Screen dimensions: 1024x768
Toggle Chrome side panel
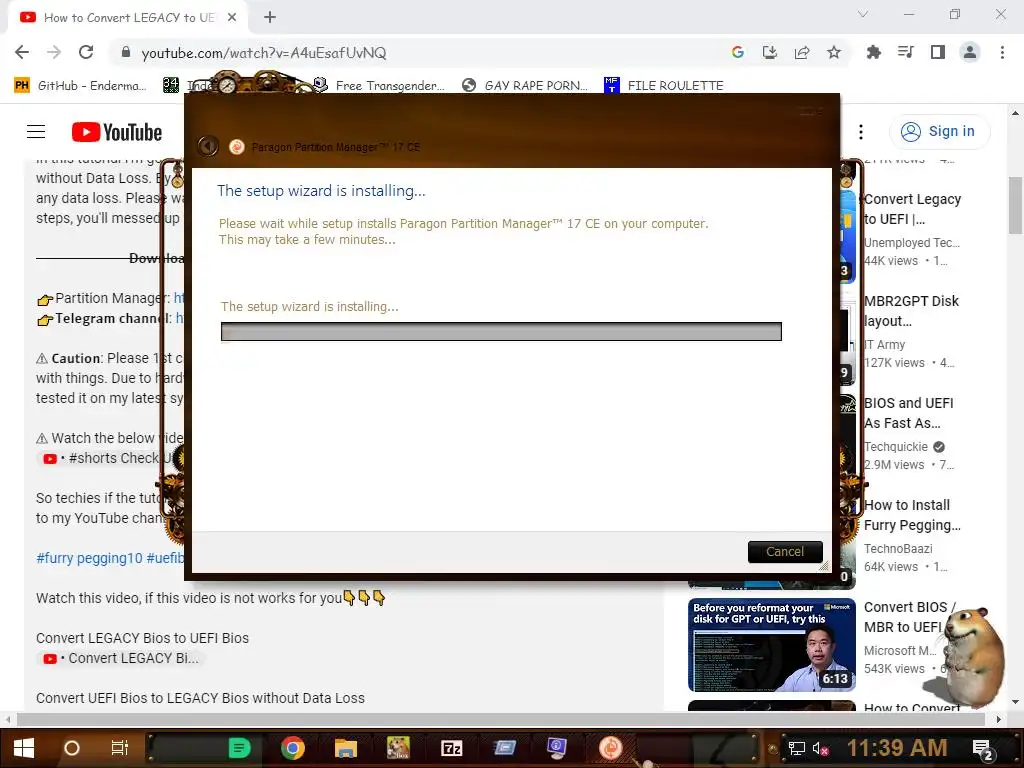(x=938, y=52)
